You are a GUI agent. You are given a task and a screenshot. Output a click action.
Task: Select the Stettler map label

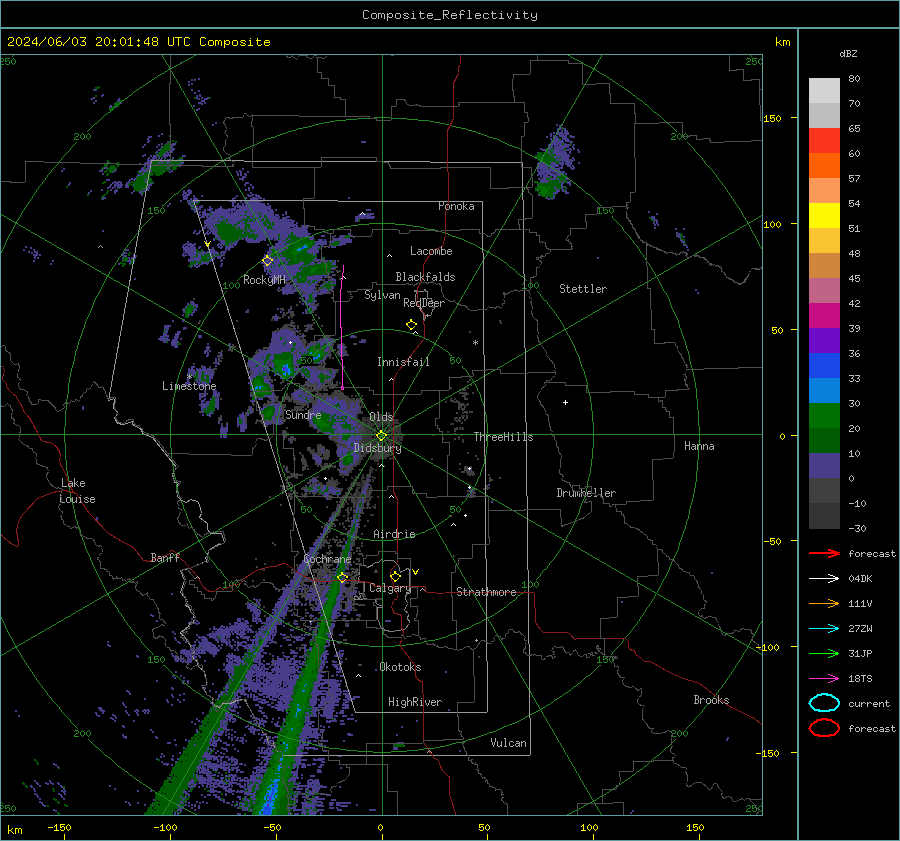pos(583,289)
